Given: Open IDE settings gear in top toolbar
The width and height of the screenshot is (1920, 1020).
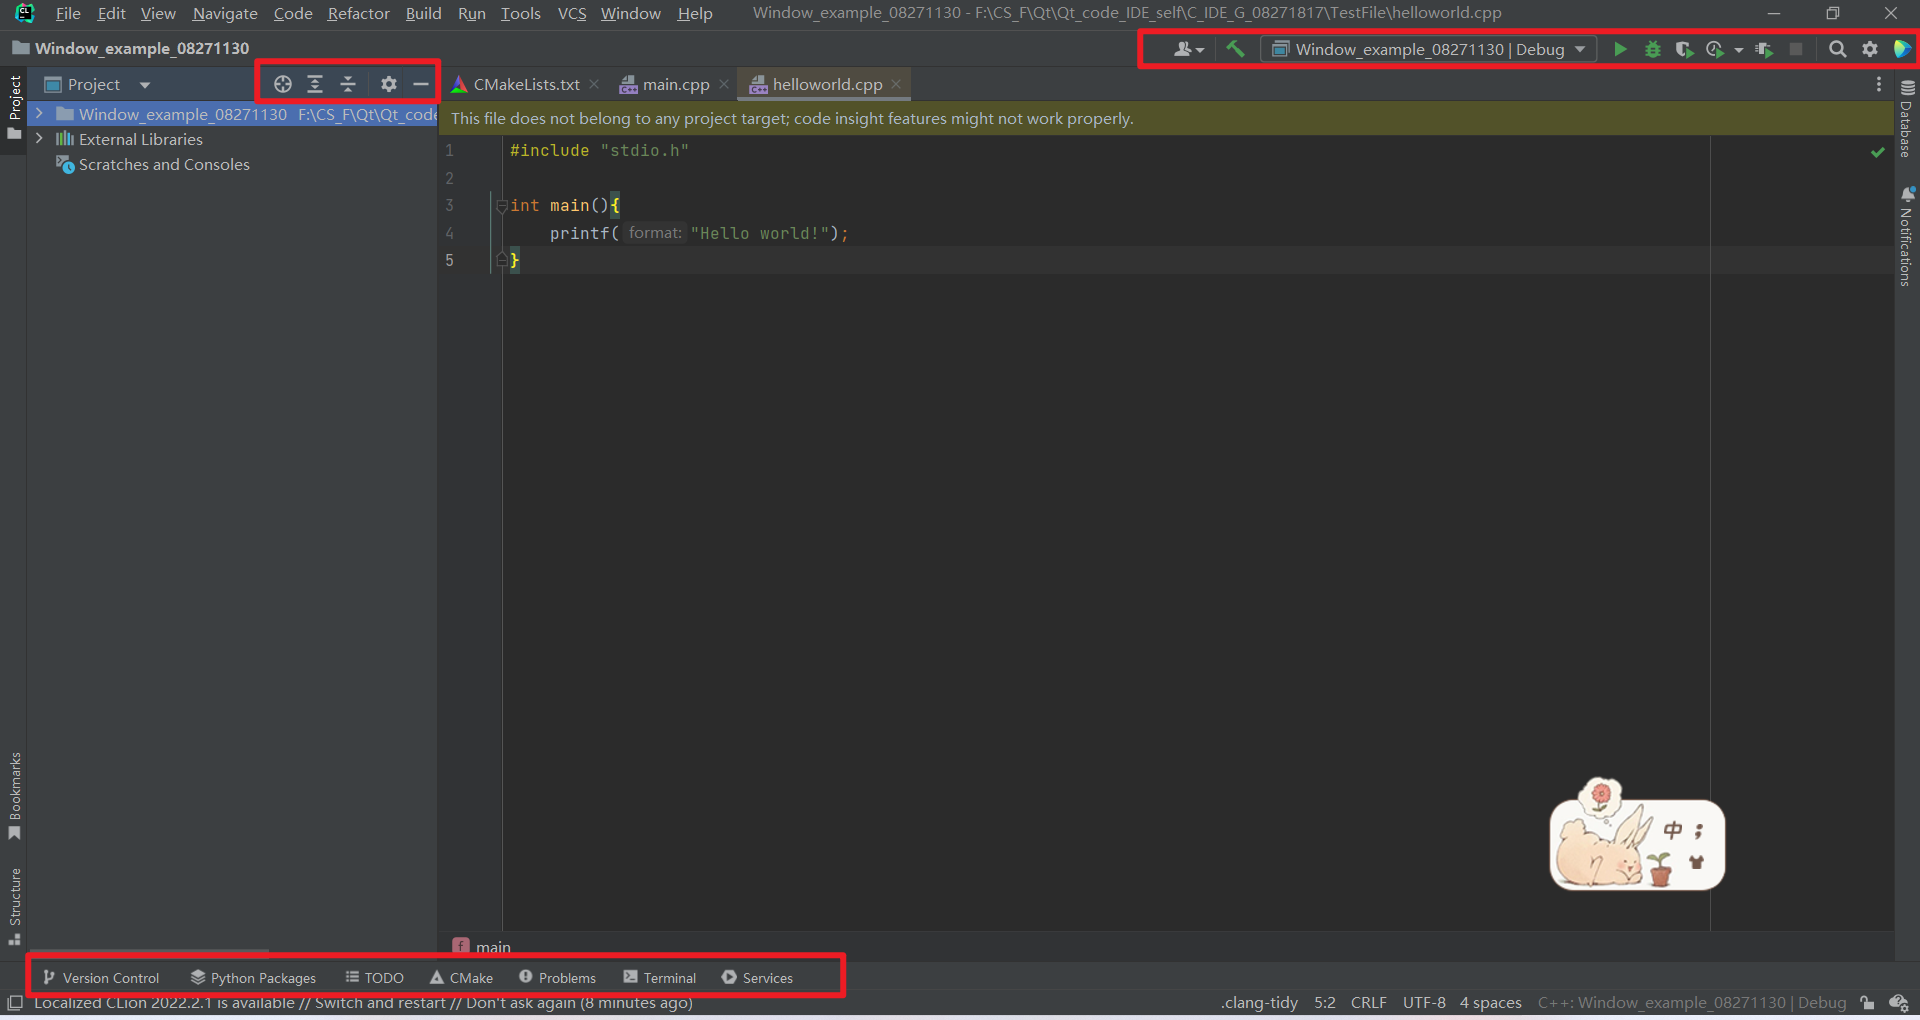Looking at the screenshot, I should [1869, 49].
